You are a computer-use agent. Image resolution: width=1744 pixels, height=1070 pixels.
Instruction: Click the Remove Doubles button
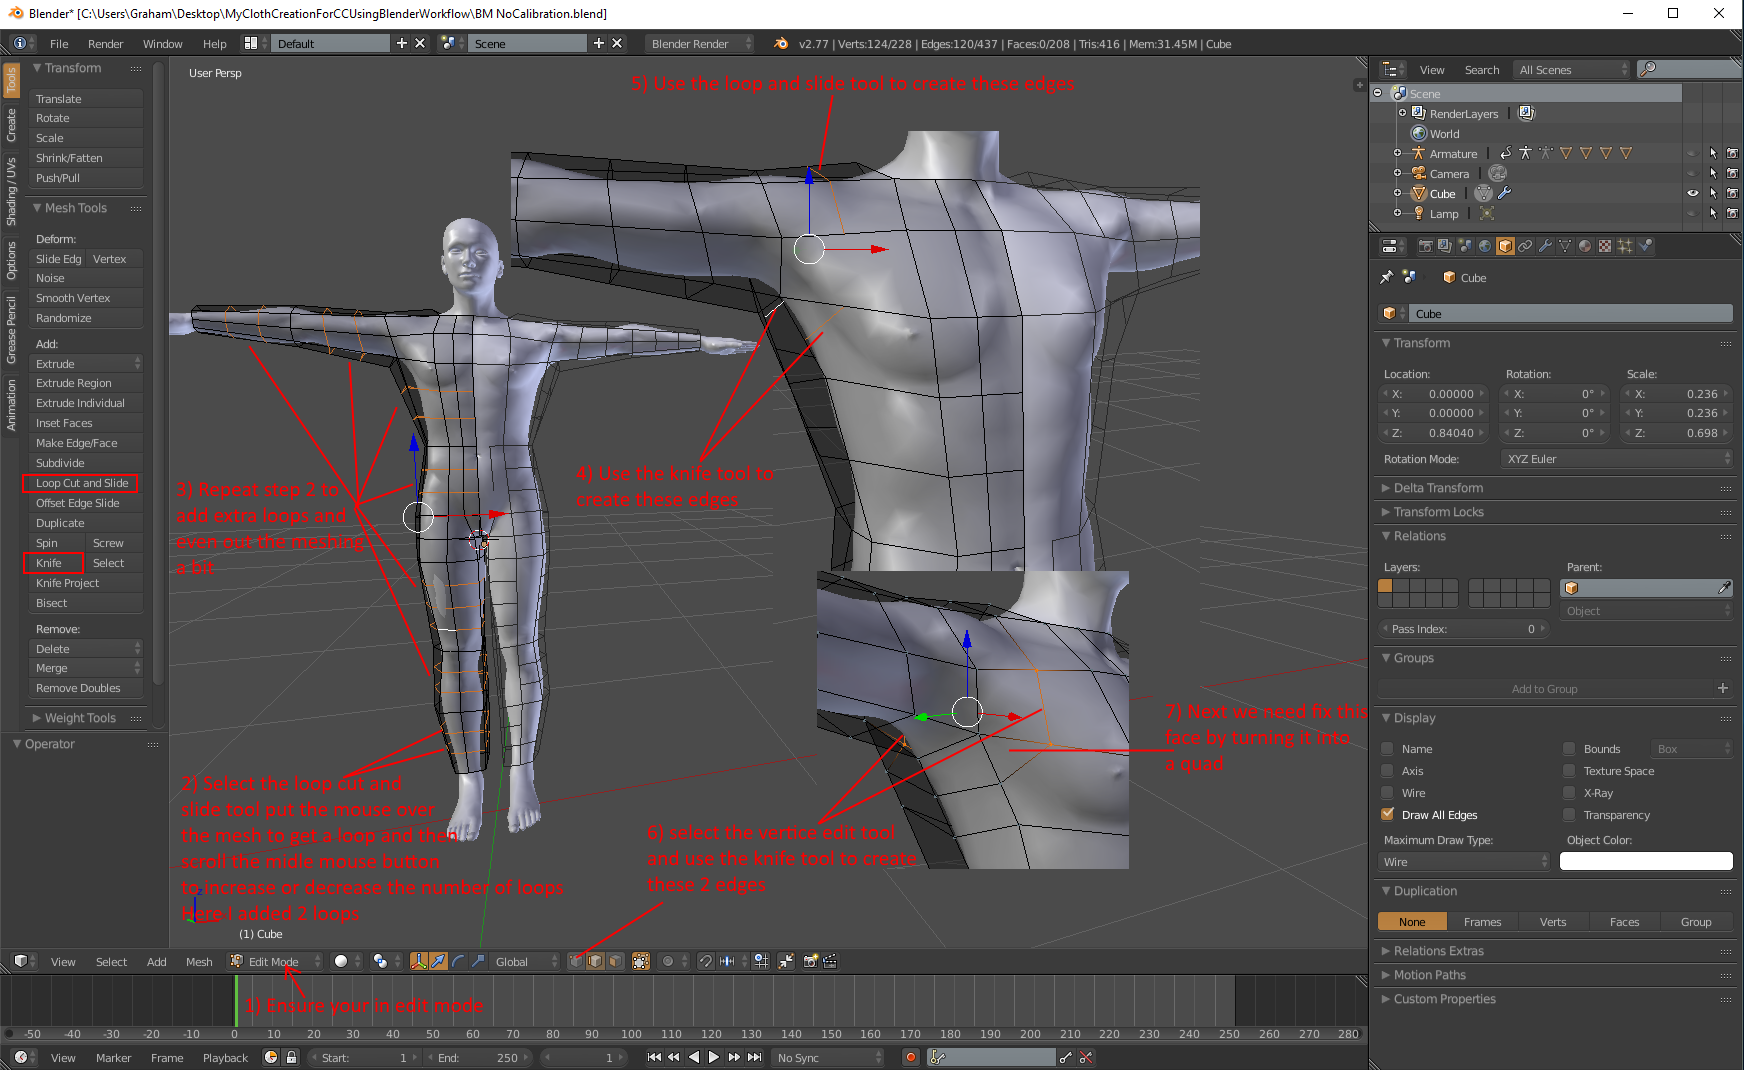pyautogui.click(x=86, y=688)
